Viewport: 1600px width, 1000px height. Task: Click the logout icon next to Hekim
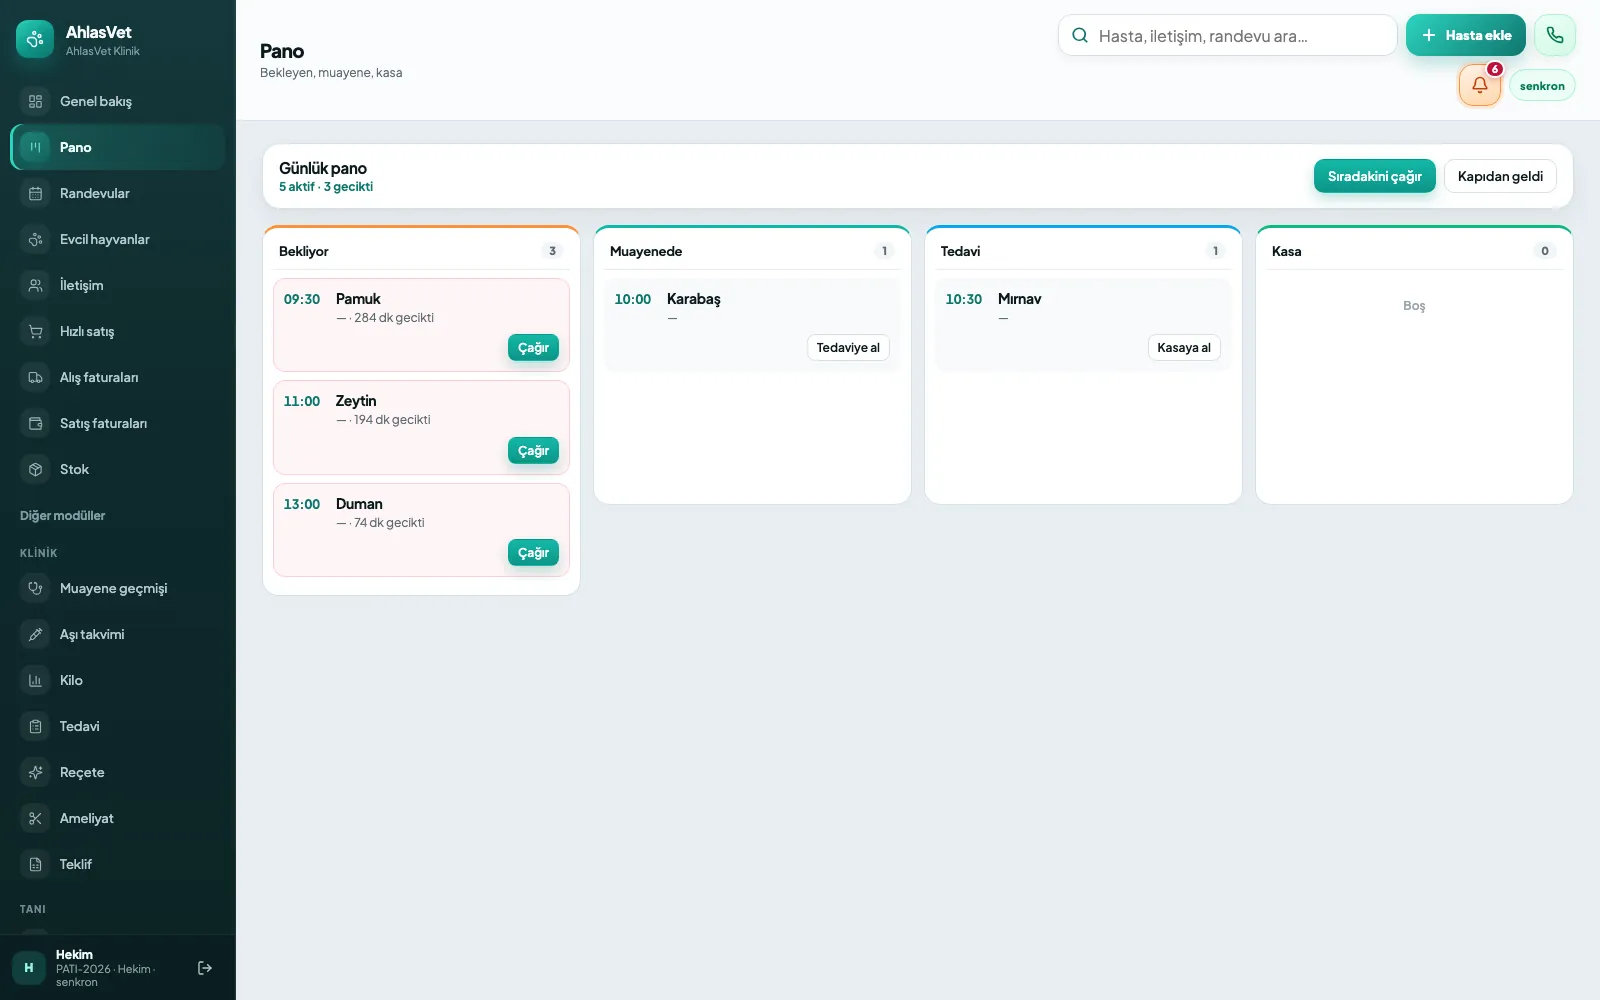coord(205,968)
